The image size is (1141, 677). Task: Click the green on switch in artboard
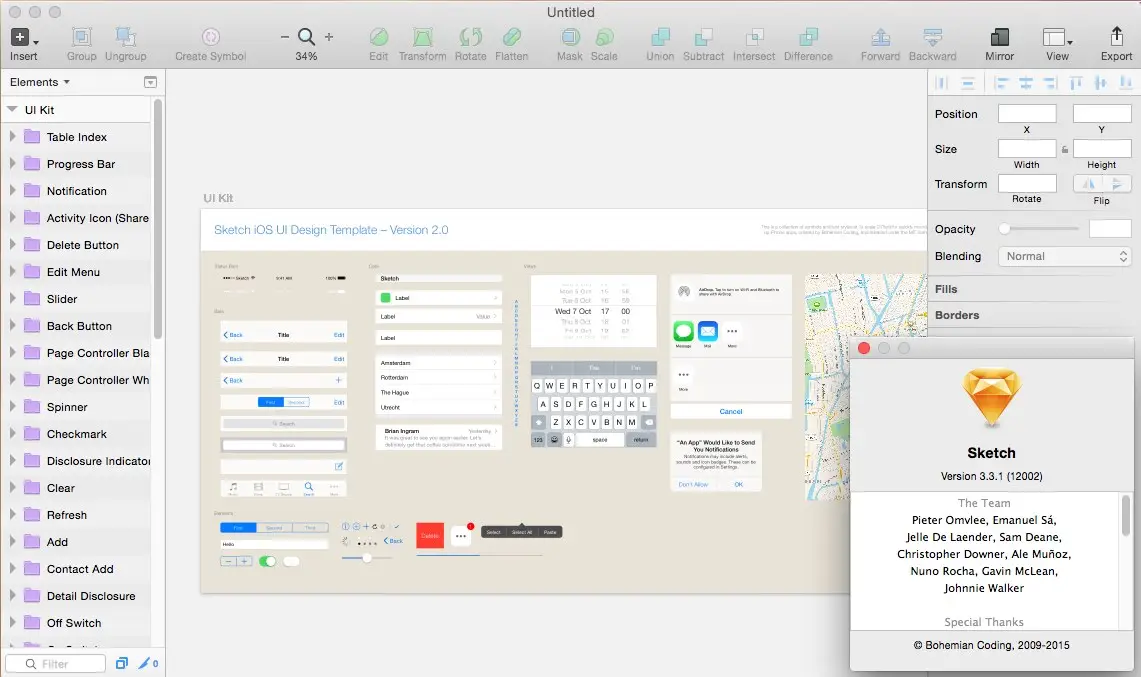(x=267, y=561)
